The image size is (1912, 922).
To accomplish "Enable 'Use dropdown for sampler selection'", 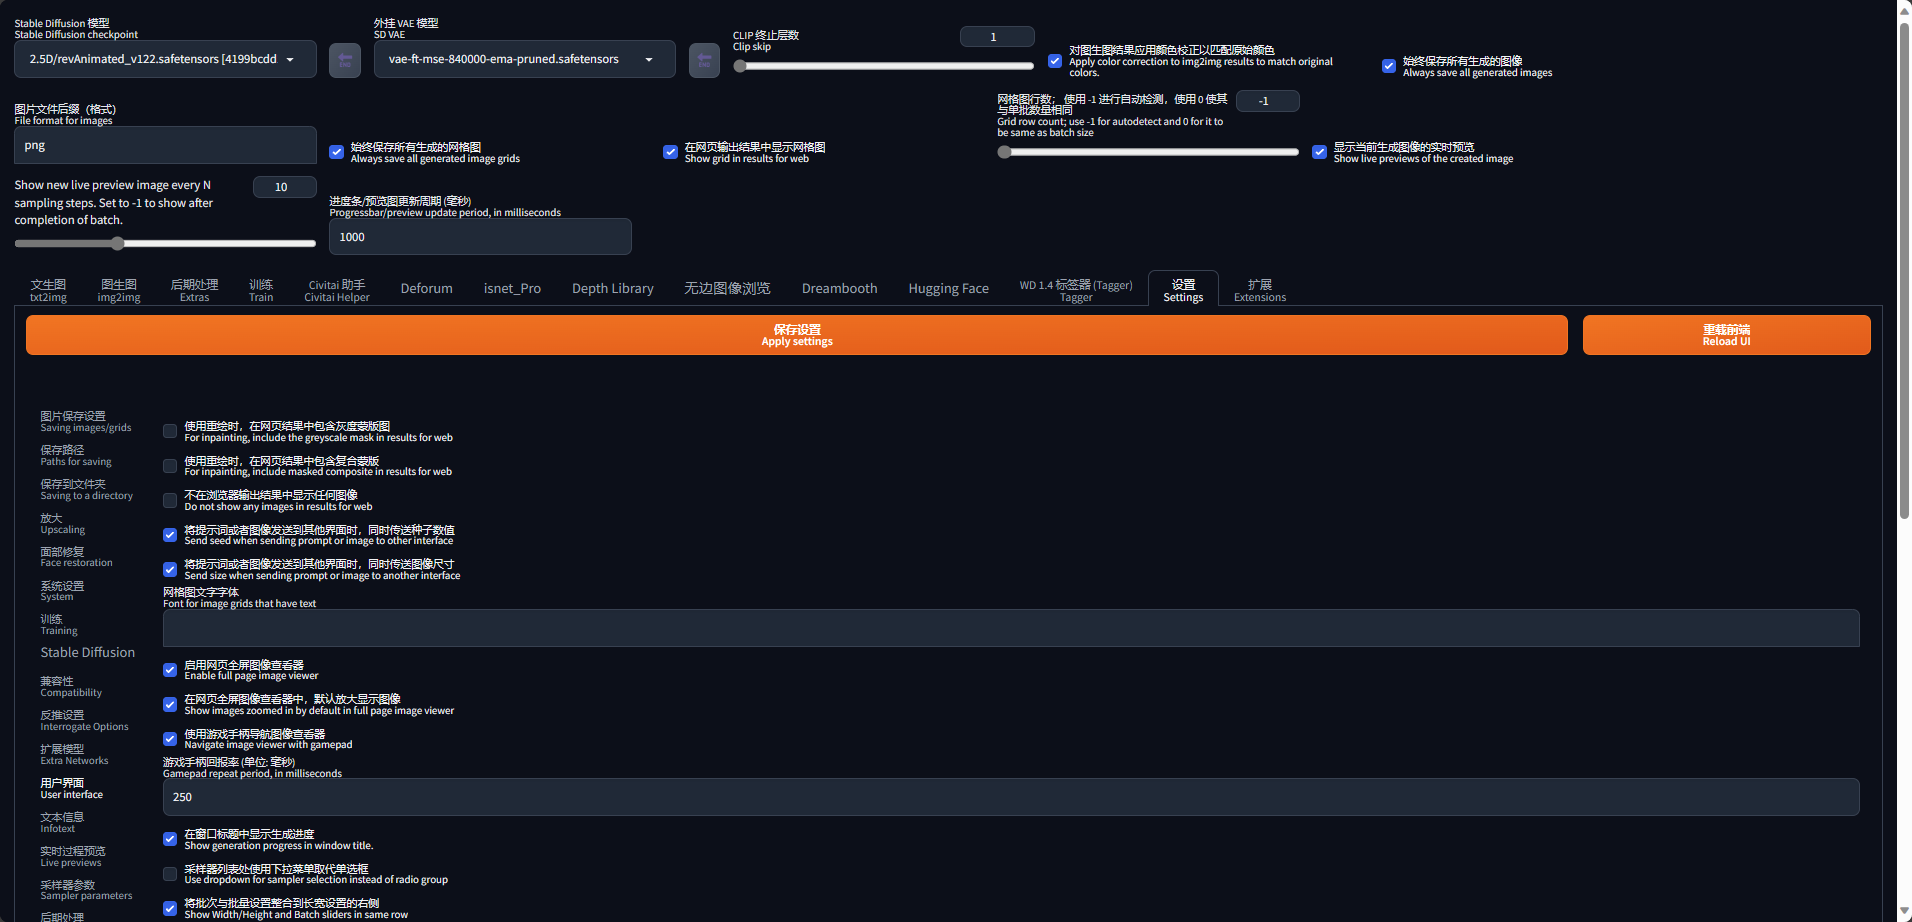I will (169, 873).
